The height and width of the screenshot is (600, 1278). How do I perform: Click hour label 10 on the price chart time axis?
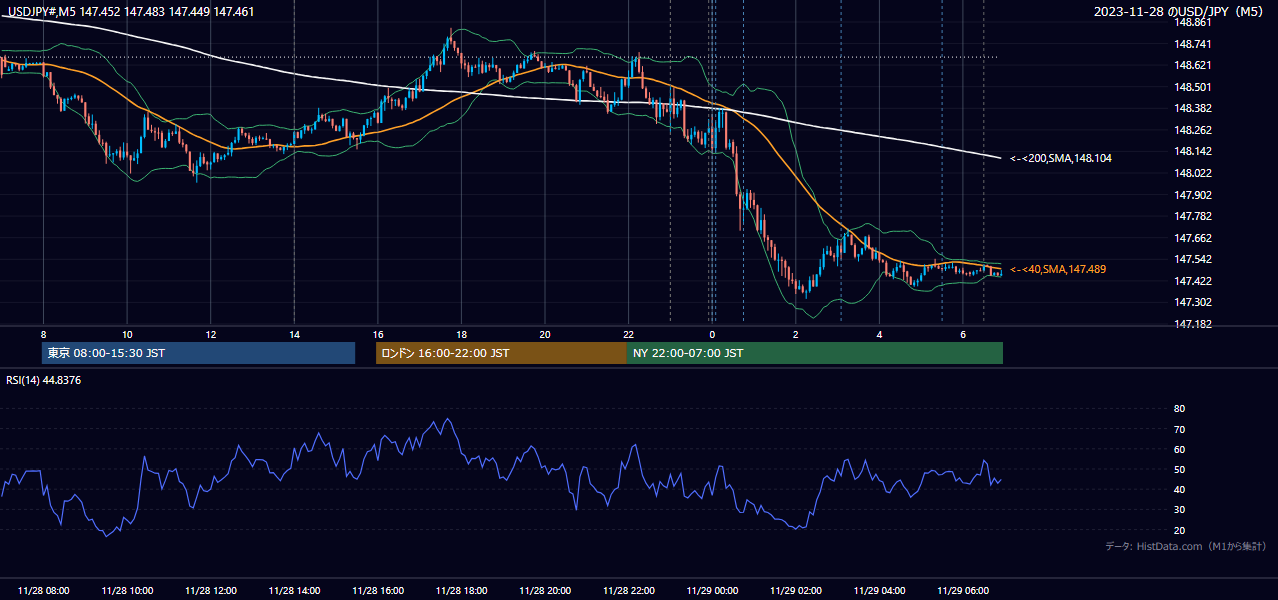coord(127,334)
